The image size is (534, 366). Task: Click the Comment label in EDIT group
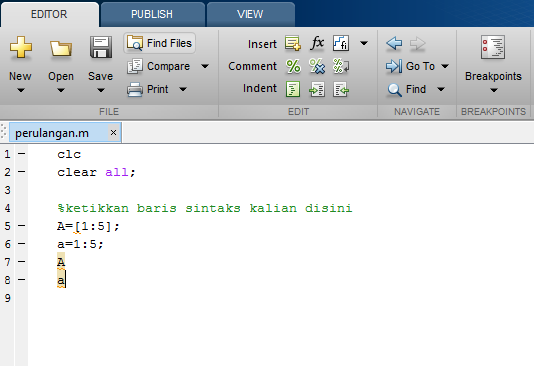pyautogui.click(x=252, y=66)
